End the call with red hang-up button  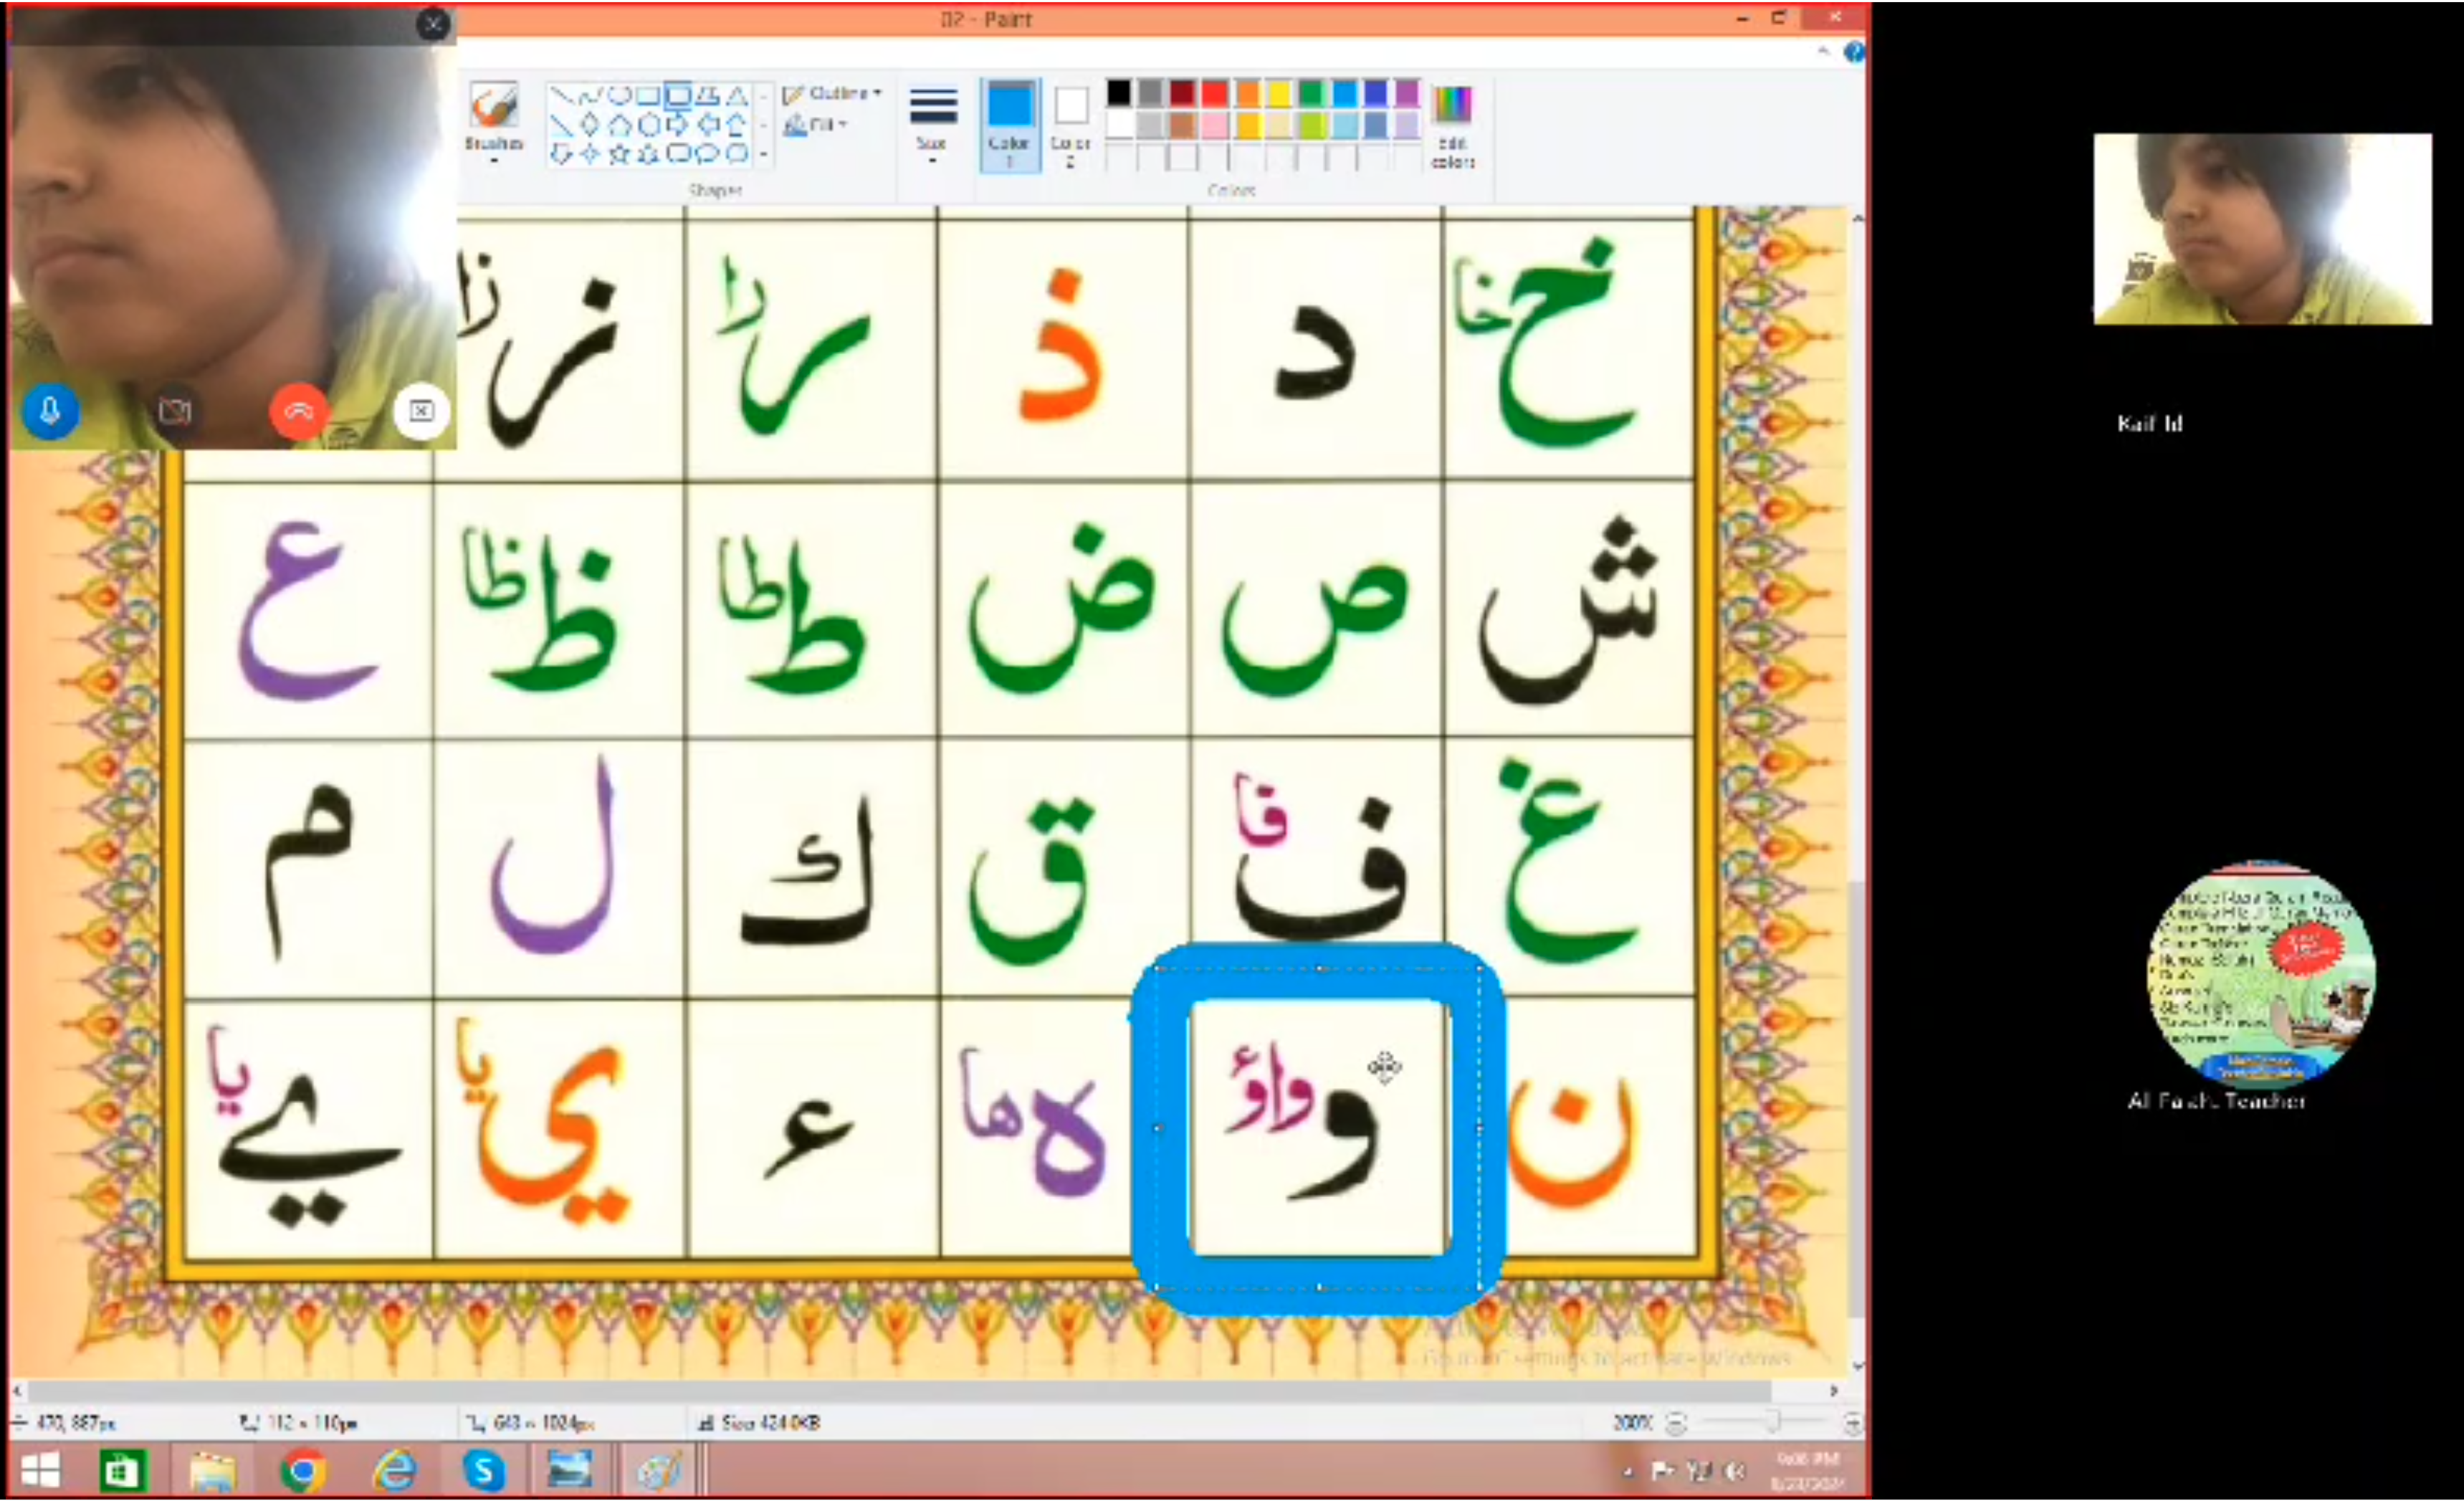298,411
